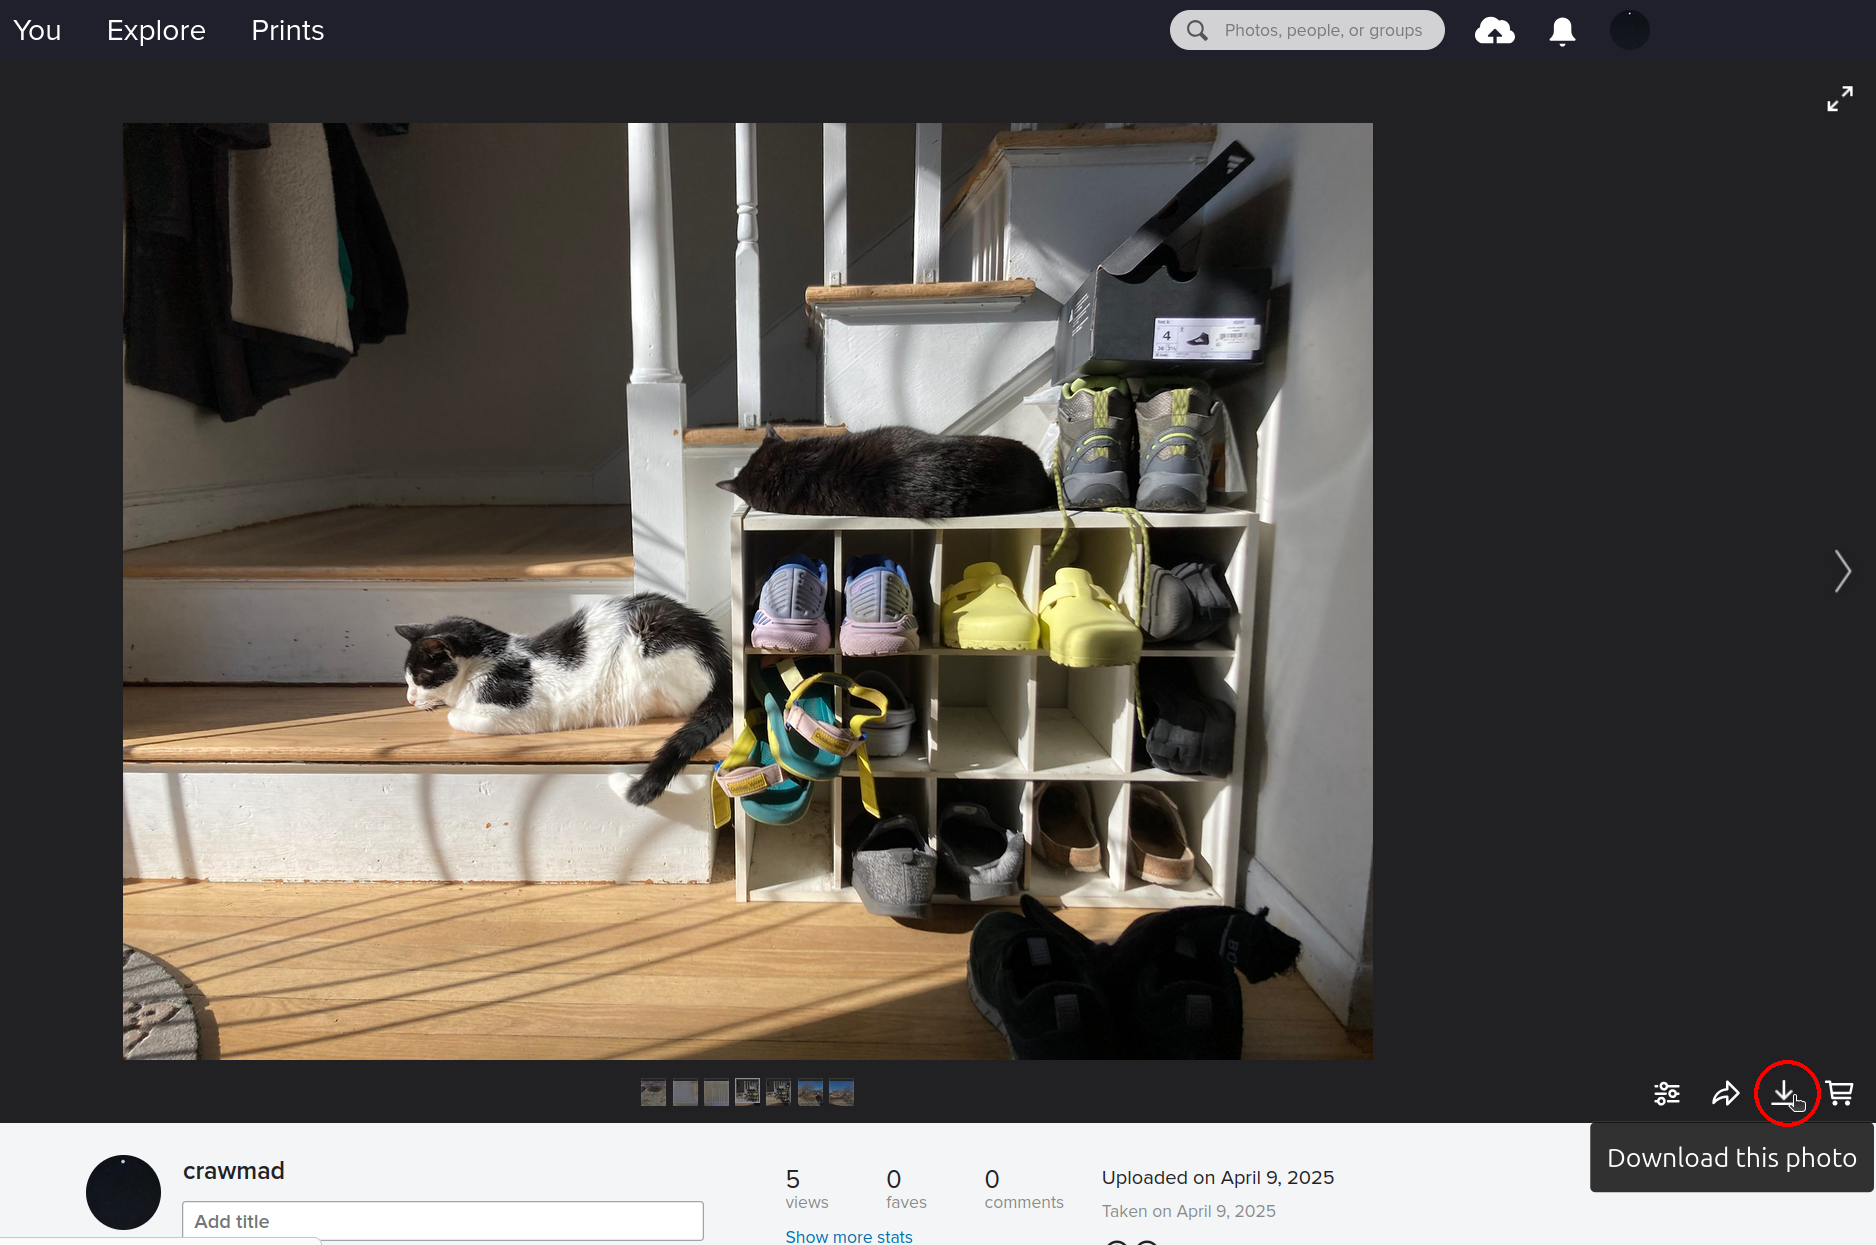Viewport: 1876px width, 1245px height.
Task: Click the download photo icon
Action: 1787,1093
